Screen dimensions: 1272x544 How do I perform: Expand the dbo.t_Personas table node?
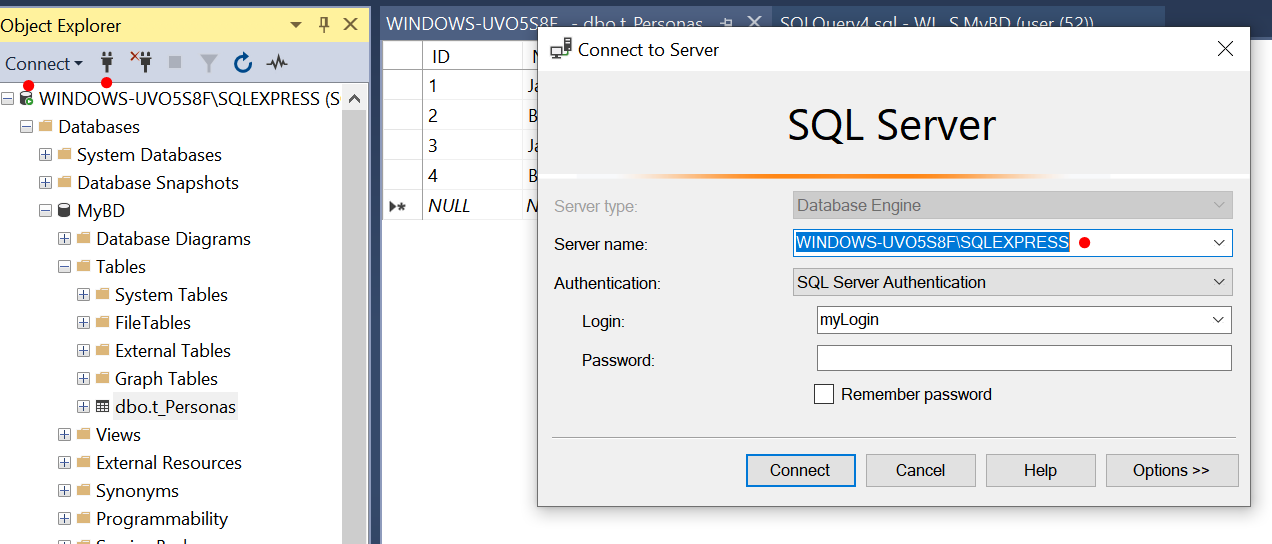tap(83, 407)
